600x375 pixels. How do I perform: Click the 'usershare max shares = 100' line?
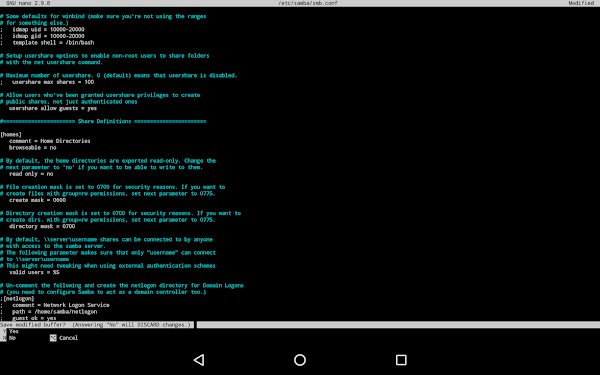(x=47, y=82)
